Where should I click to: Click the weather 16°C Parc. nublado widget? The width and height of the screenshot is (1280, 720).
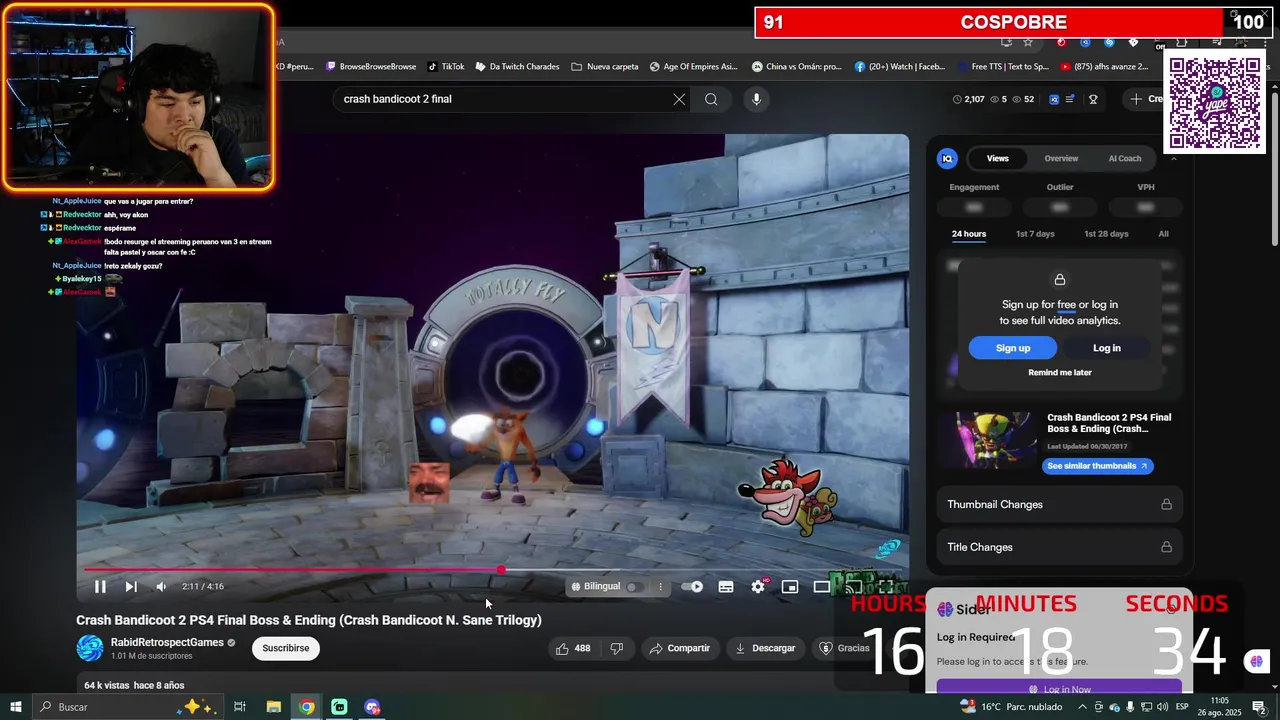[1011, 707]
